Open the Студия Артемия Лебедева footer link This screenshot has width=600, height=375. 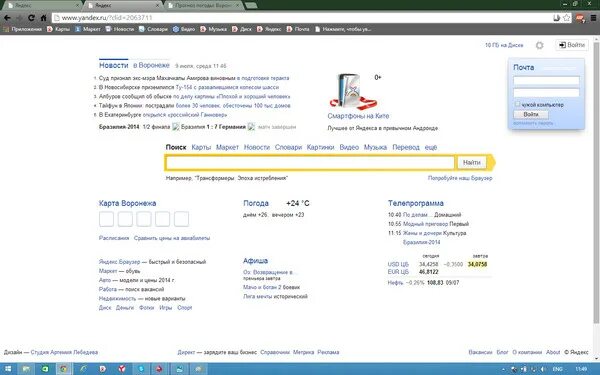pyautogui.click(x=64, y=352)
